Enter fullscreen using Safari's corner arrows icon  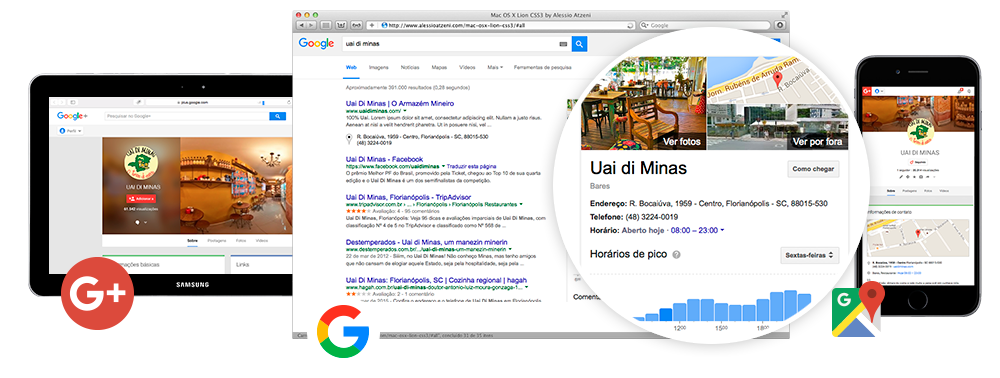coord(784,14)
